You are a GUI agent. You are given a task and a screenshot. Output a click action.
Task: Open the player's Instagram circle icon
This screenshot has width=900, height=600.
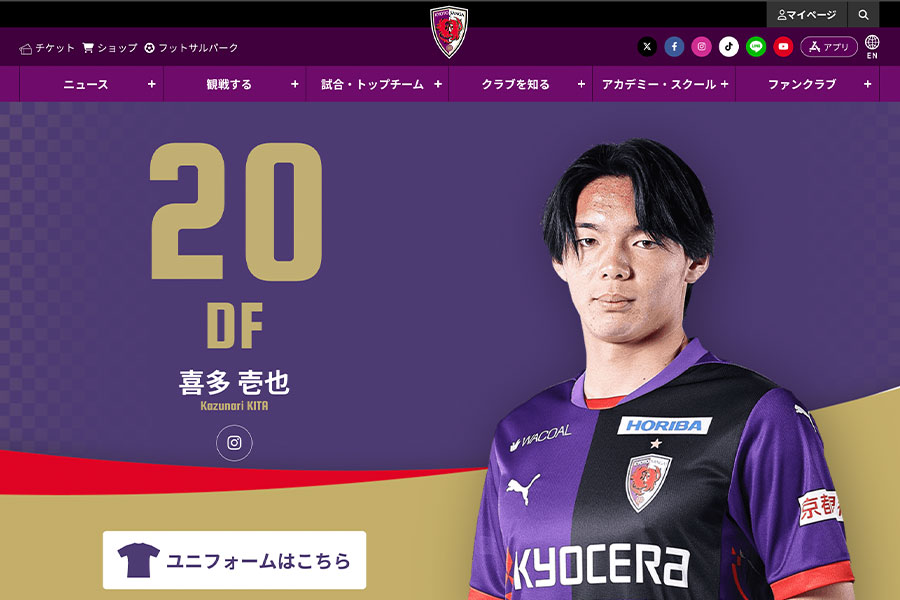pos(234,443)
